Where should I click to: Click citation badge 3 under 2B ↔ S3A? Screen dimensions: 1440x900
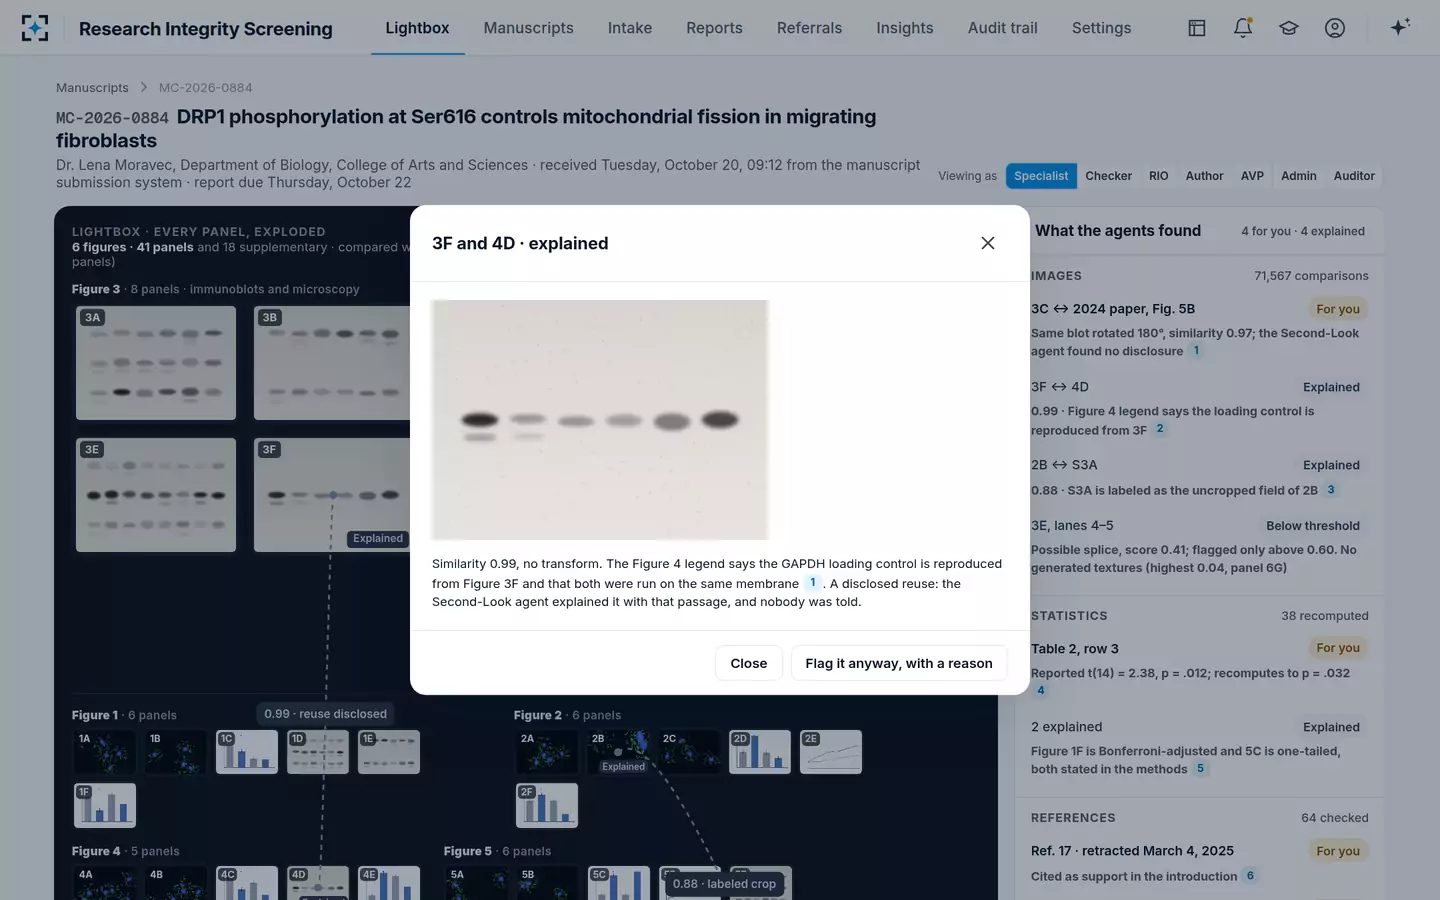click(1330, 490)
